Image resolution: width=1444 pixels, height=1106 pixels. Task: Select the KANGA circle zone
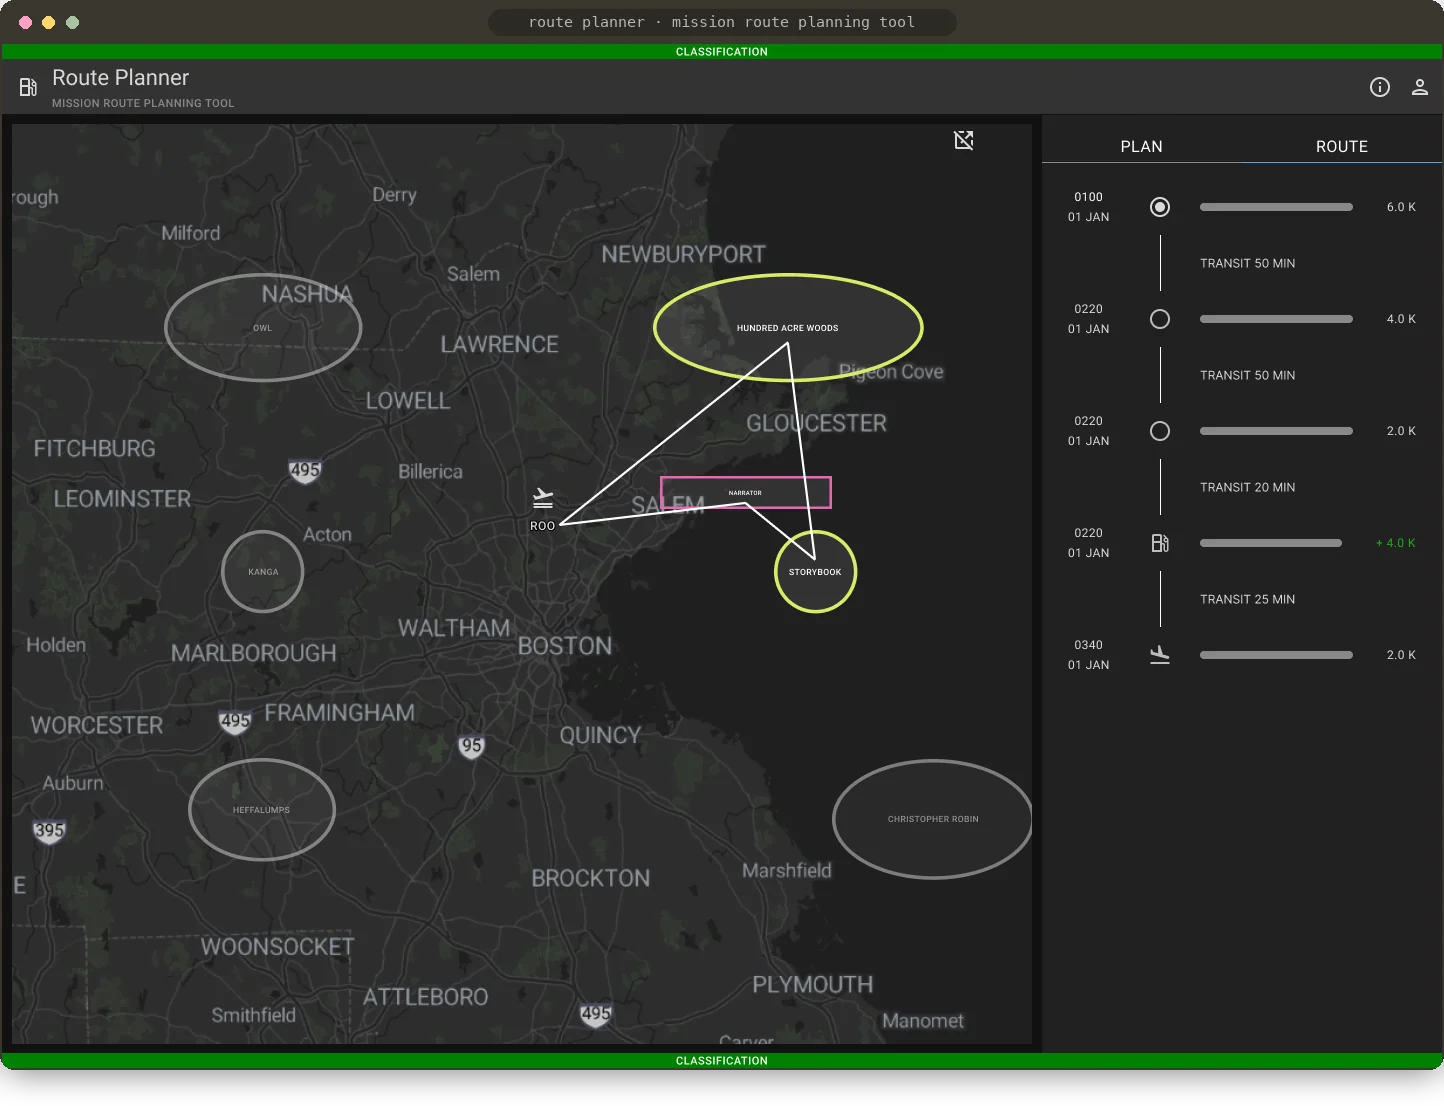(x=263, y=572)
